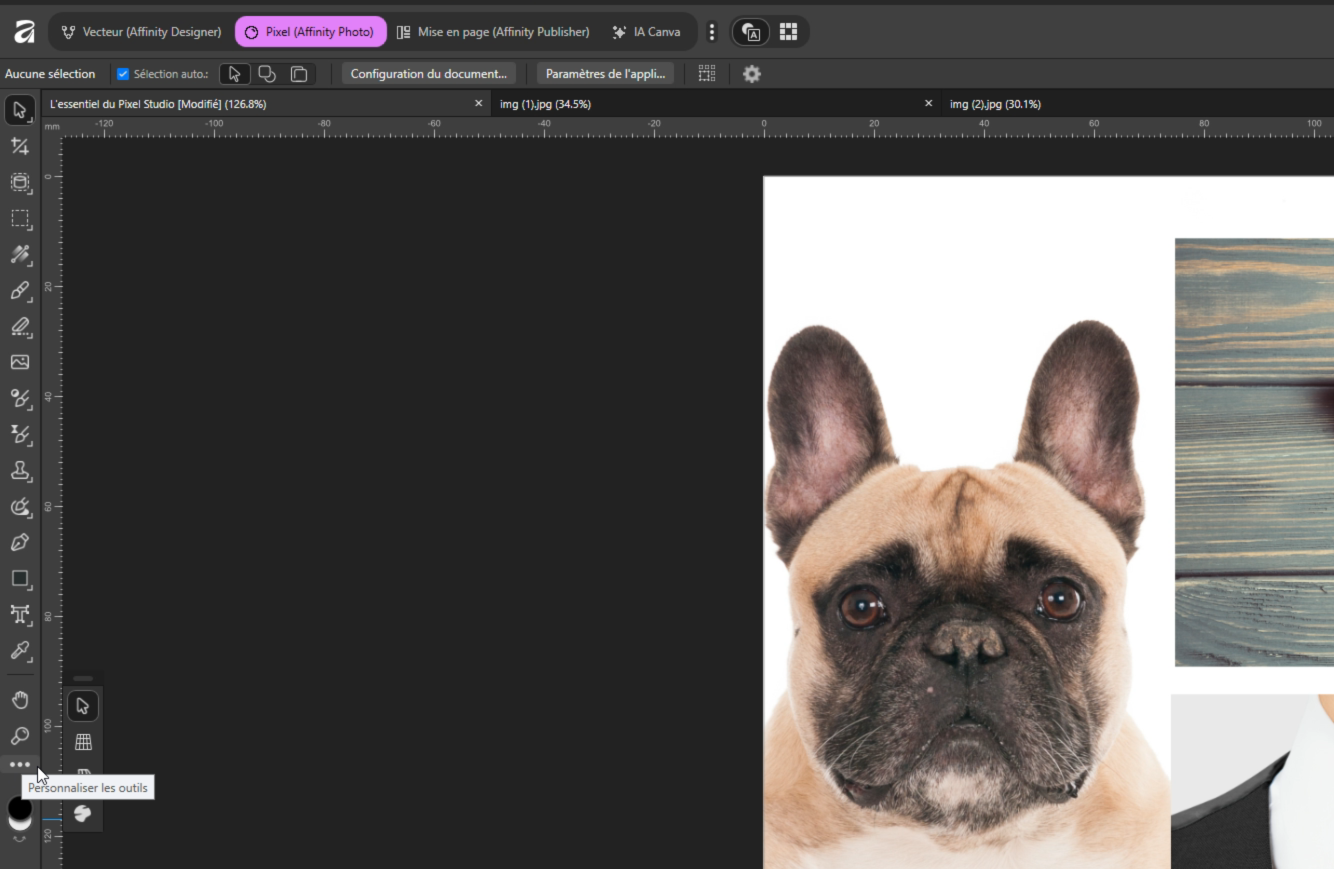
Task: Open the three-dot studio overflow menu
Action: click(711, 32)
